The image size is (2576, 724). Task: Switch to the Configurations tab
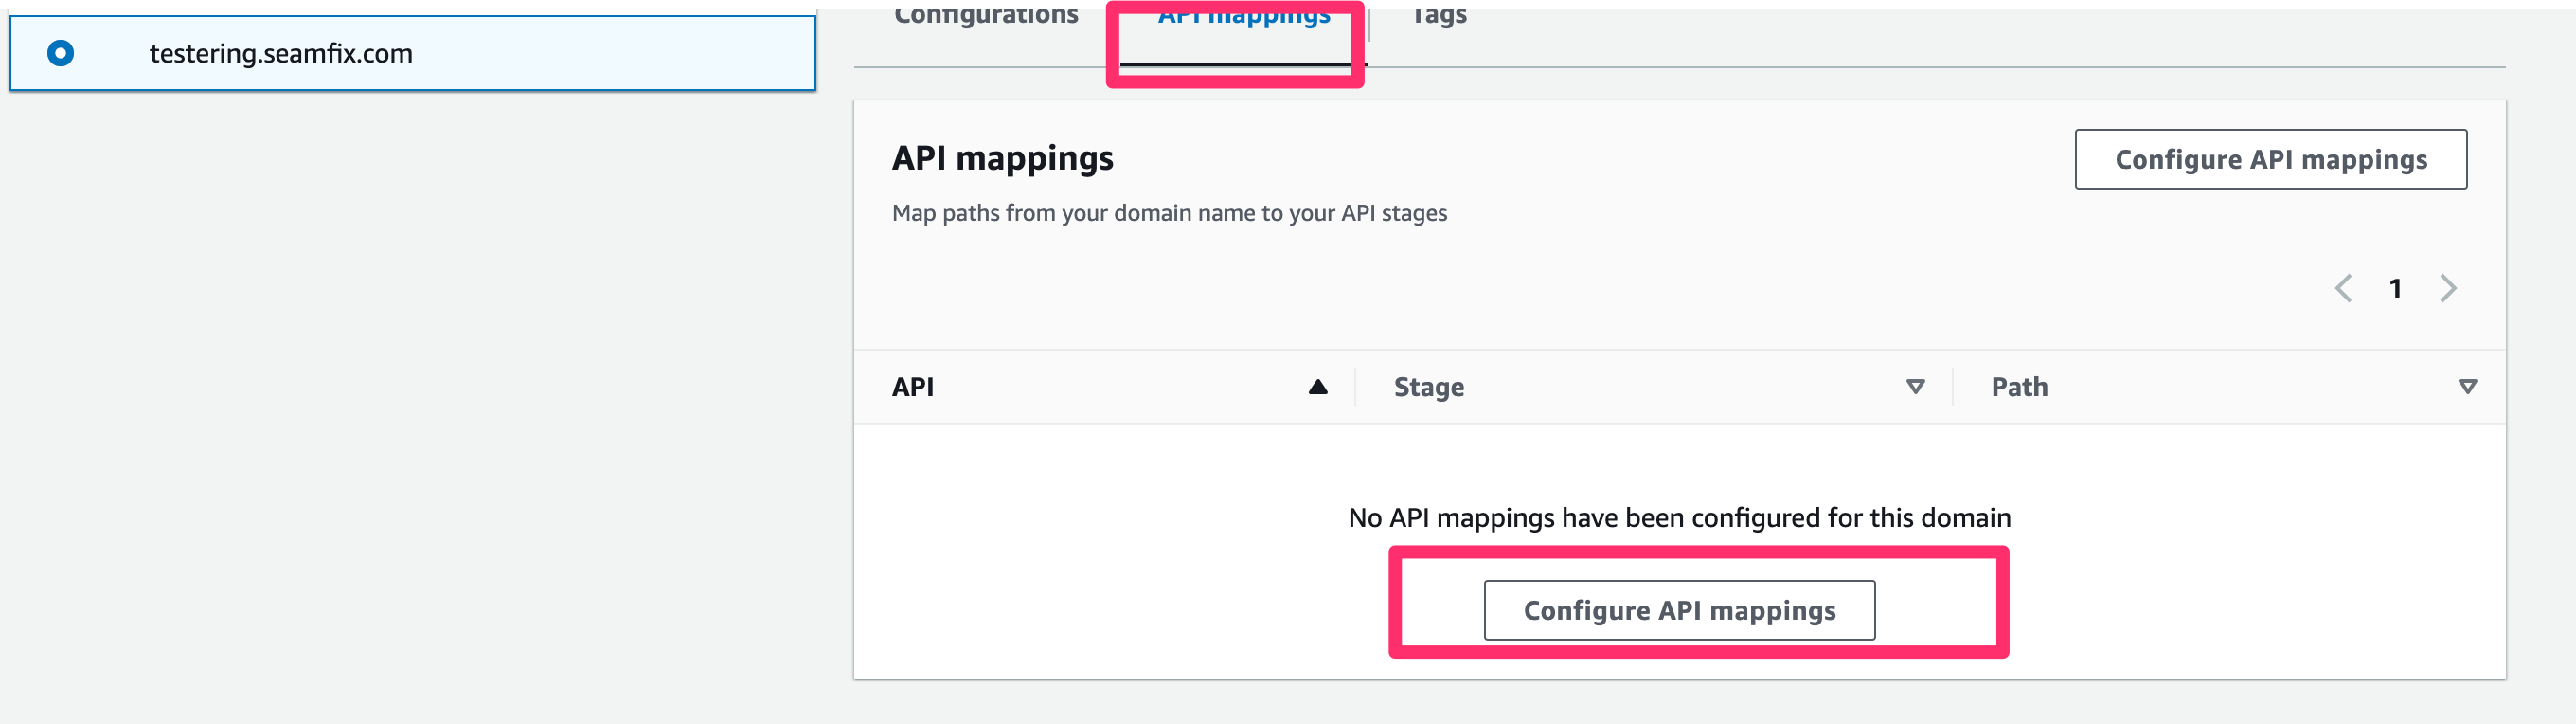pyautogui.click(x=985, y=17)
